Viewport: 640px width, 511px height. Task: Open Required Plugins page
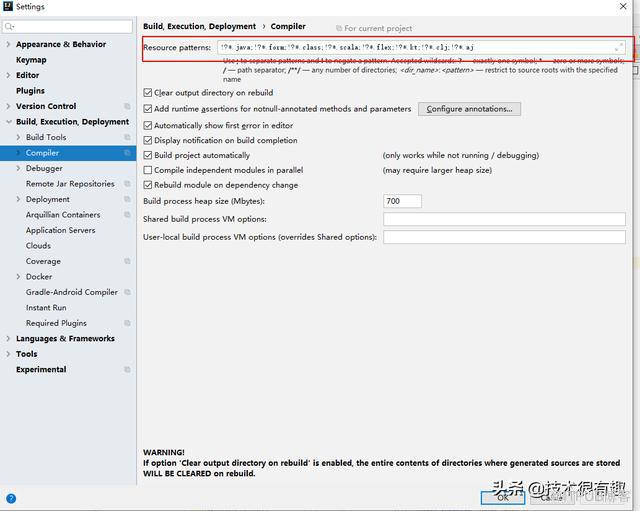point(56,323)
